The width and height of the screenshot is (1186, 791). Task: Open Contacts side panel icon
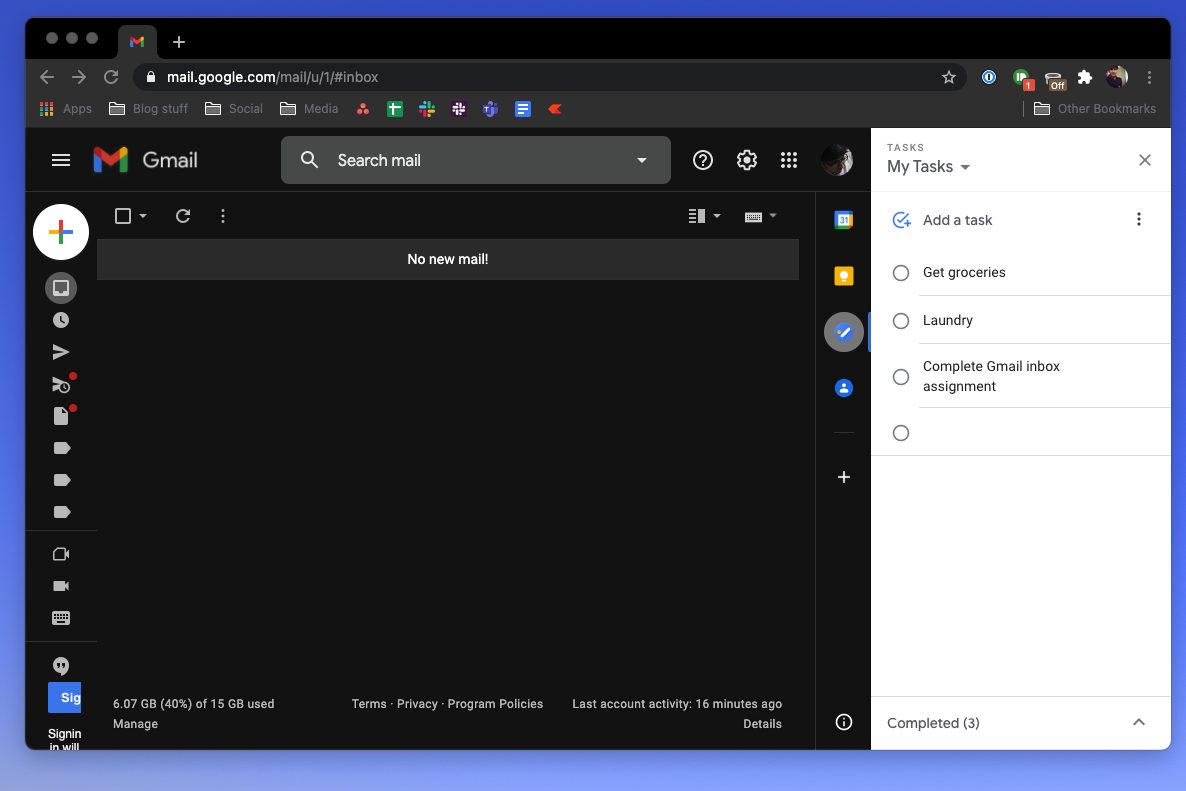tap(843, 388)
